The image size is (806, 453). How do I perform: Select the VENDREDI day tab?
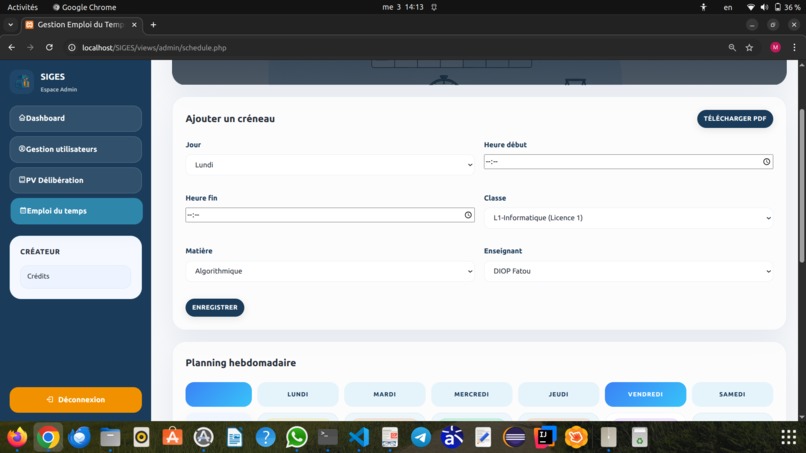[x=645, y=394]
